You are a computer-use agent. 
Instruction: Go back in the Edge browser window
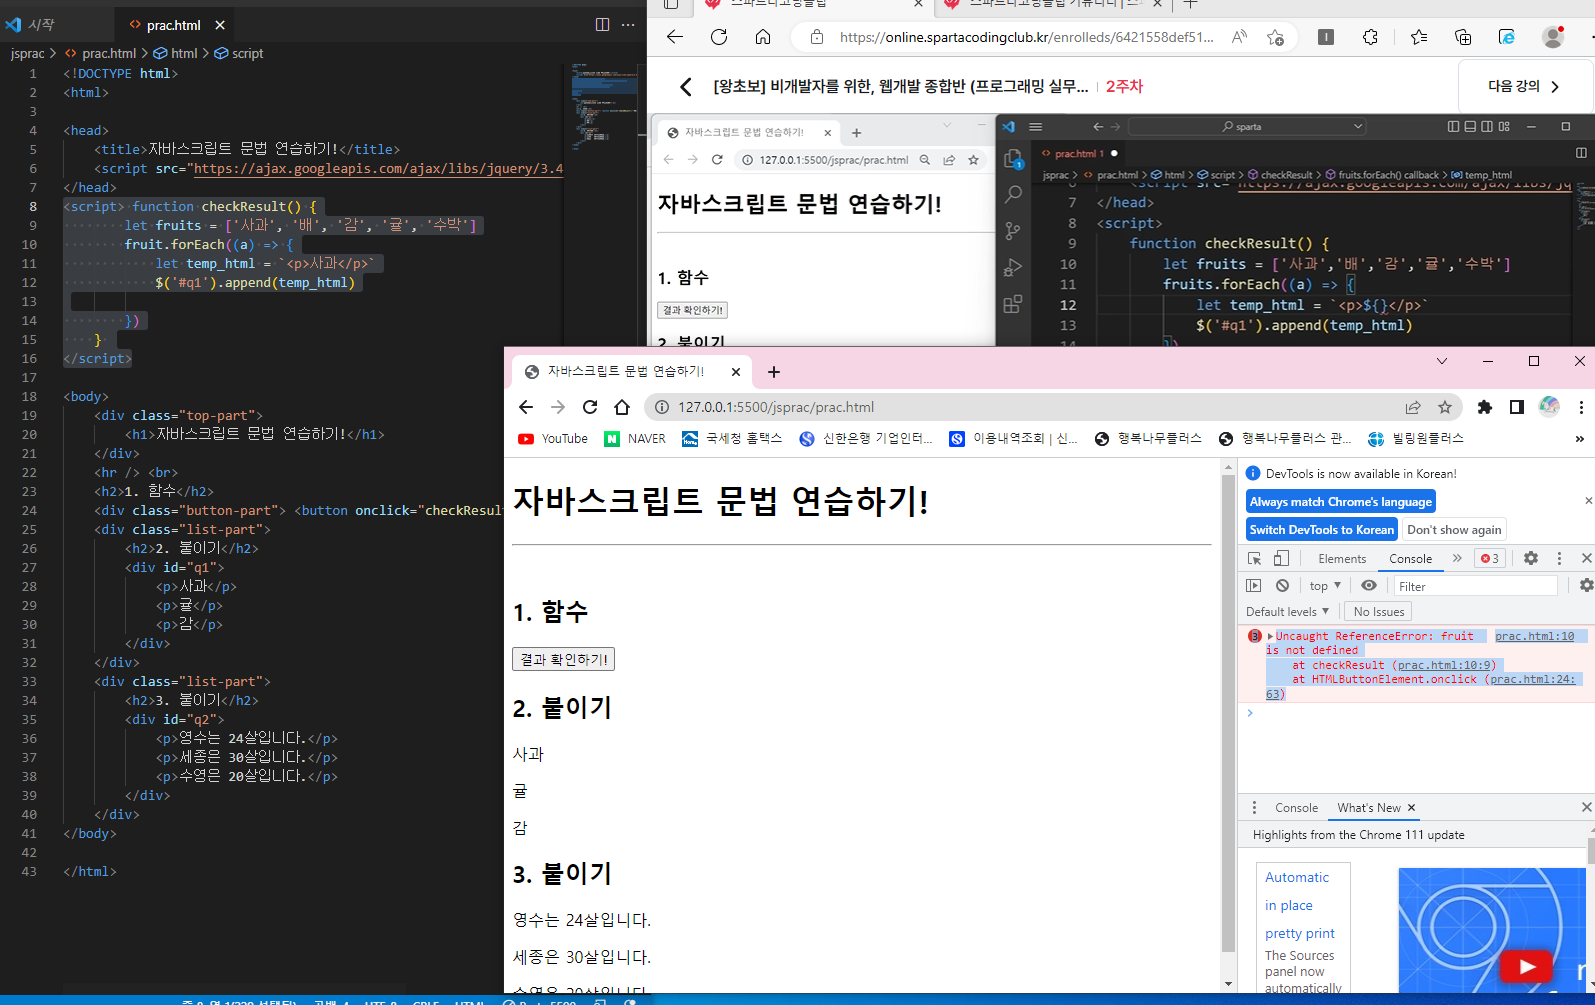[675, 37]
